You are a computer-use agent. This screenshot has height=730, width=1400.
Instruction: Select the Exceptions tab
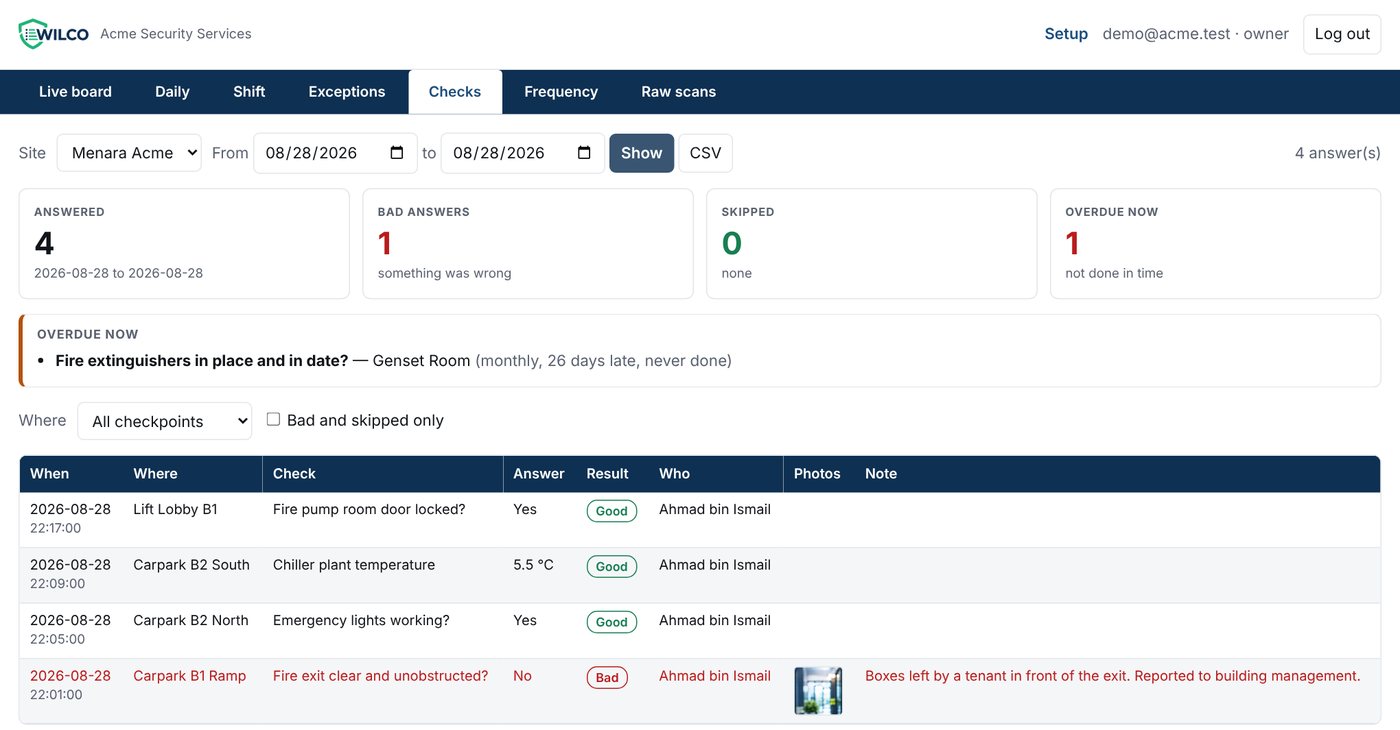pyautogui.click(x=347, y=92)
